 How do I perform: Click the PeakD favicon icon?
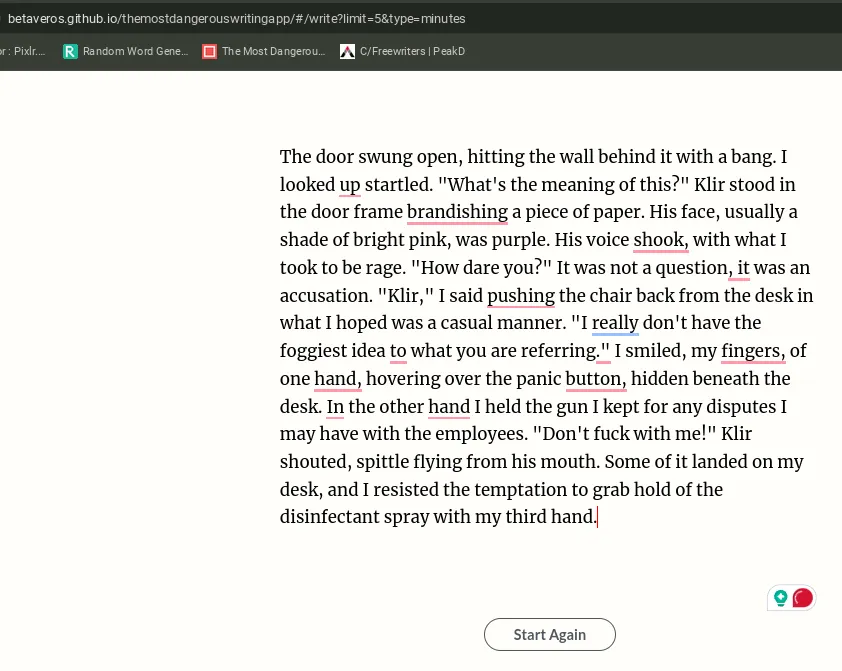click(x=347, y=52)
